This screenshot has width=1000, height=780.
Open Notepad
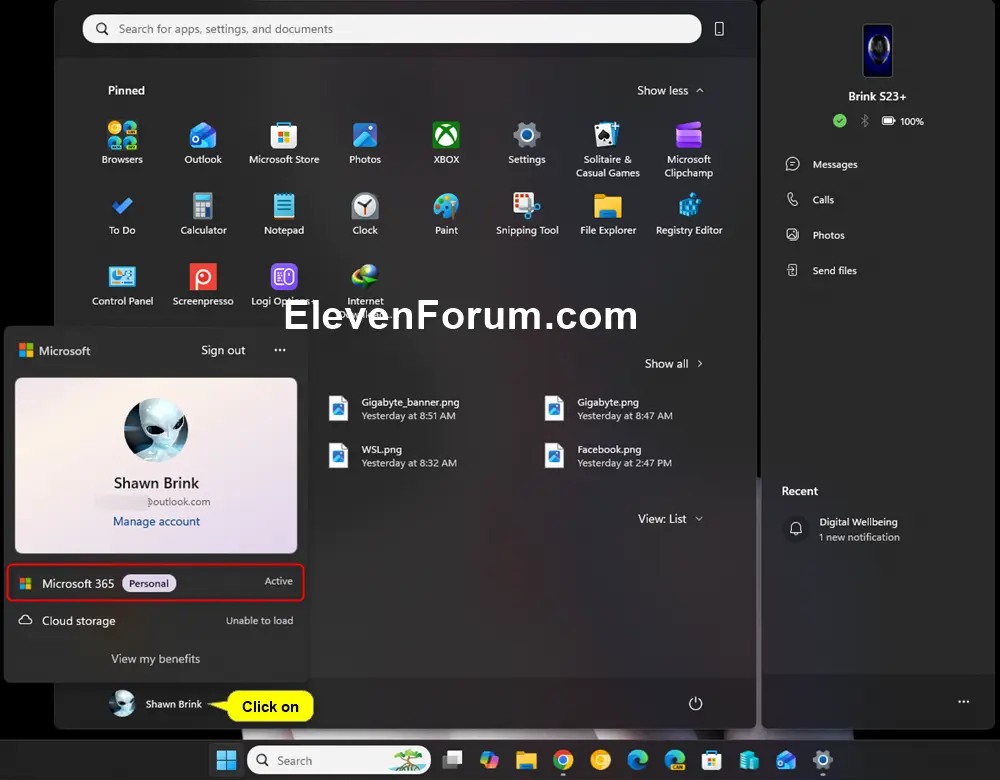tap(284, 214)
